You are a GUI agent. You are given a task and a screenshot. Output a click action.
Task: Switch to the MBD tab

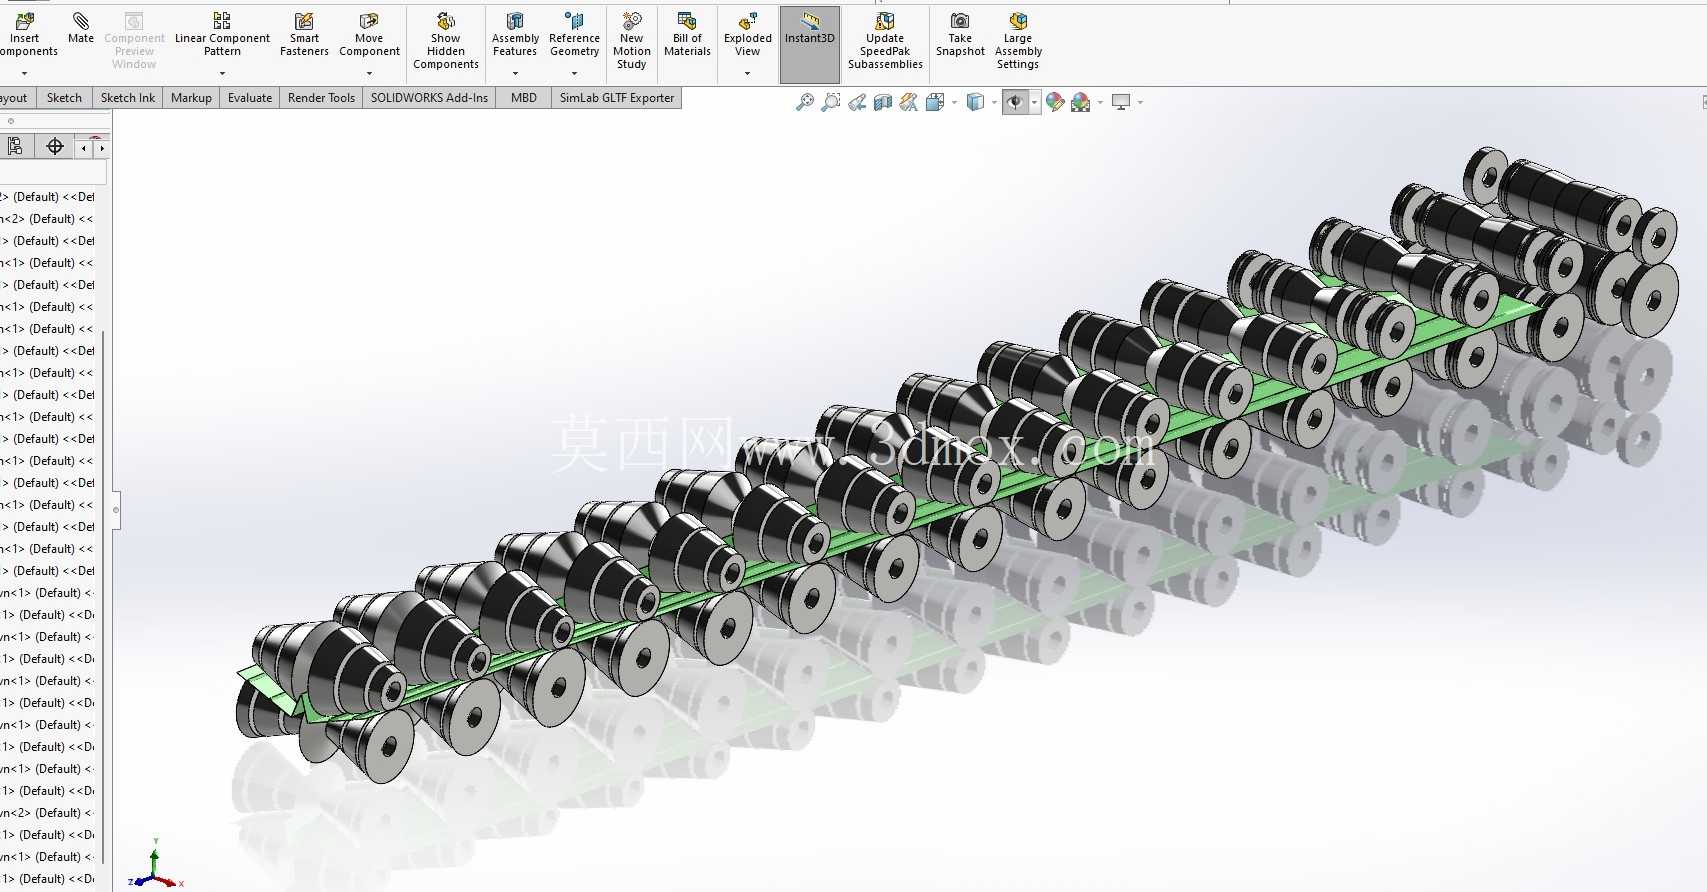click(524, 98)
